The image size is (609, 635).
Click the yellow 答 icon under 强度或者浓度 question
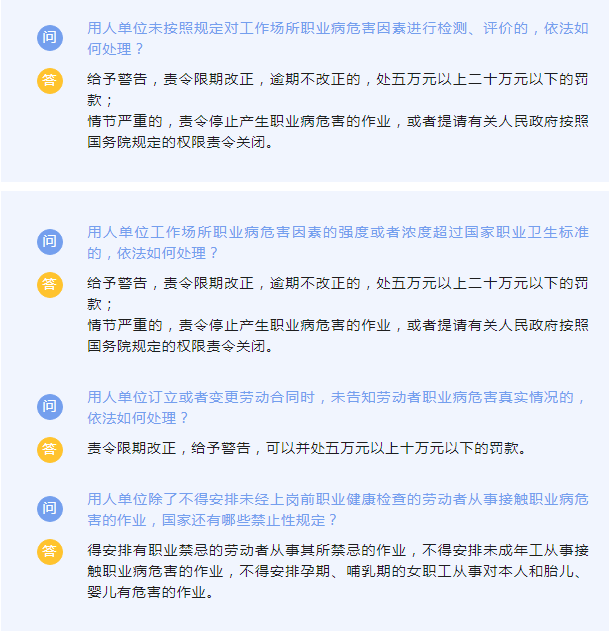[50, 285]
